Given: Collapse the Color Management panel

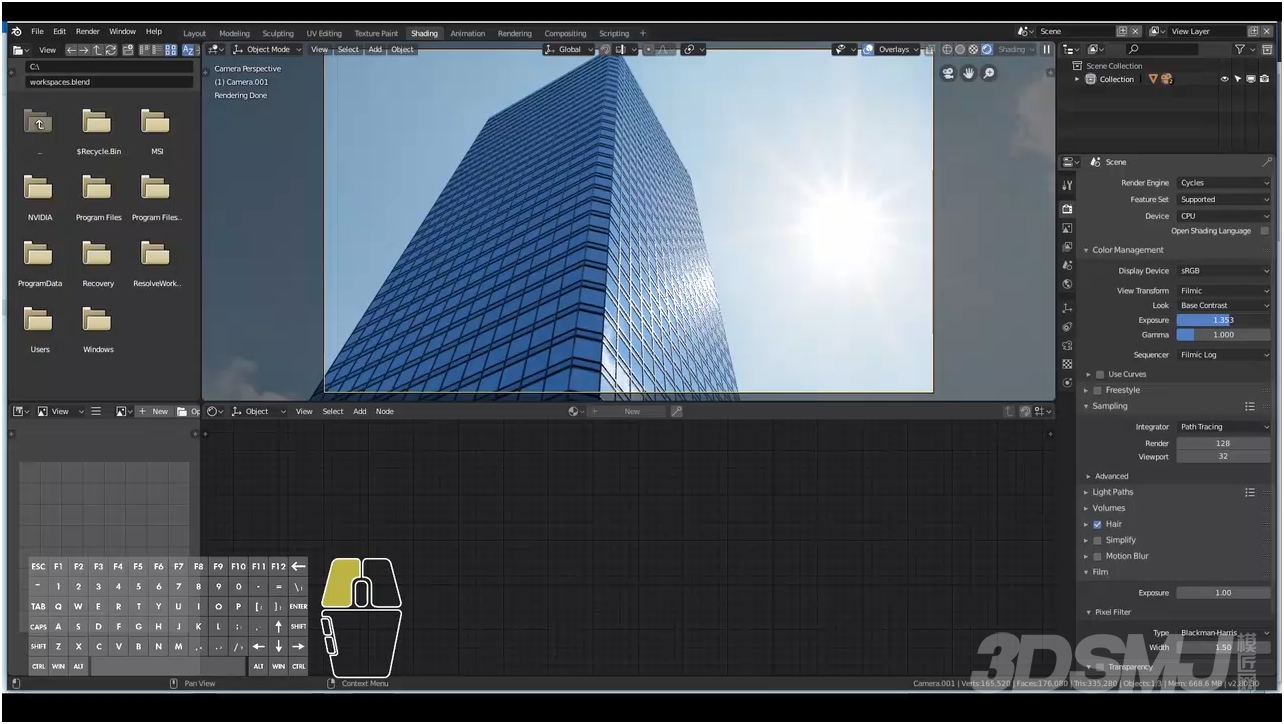Looking at the screenshot, I should pos(1127,250).
